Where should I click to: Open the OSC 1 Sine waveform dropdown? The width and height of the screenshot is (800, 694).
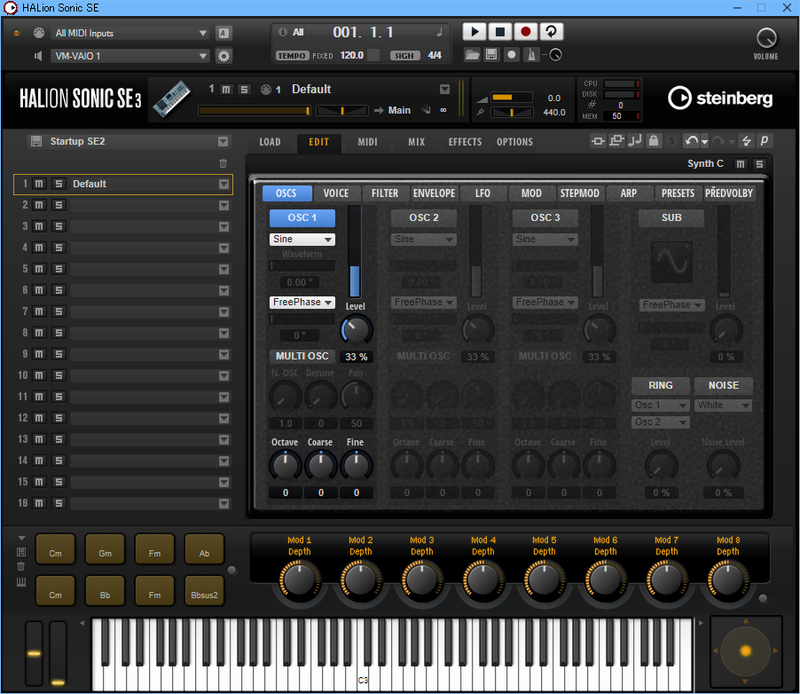pyautogui.click(x=302, y=239)
